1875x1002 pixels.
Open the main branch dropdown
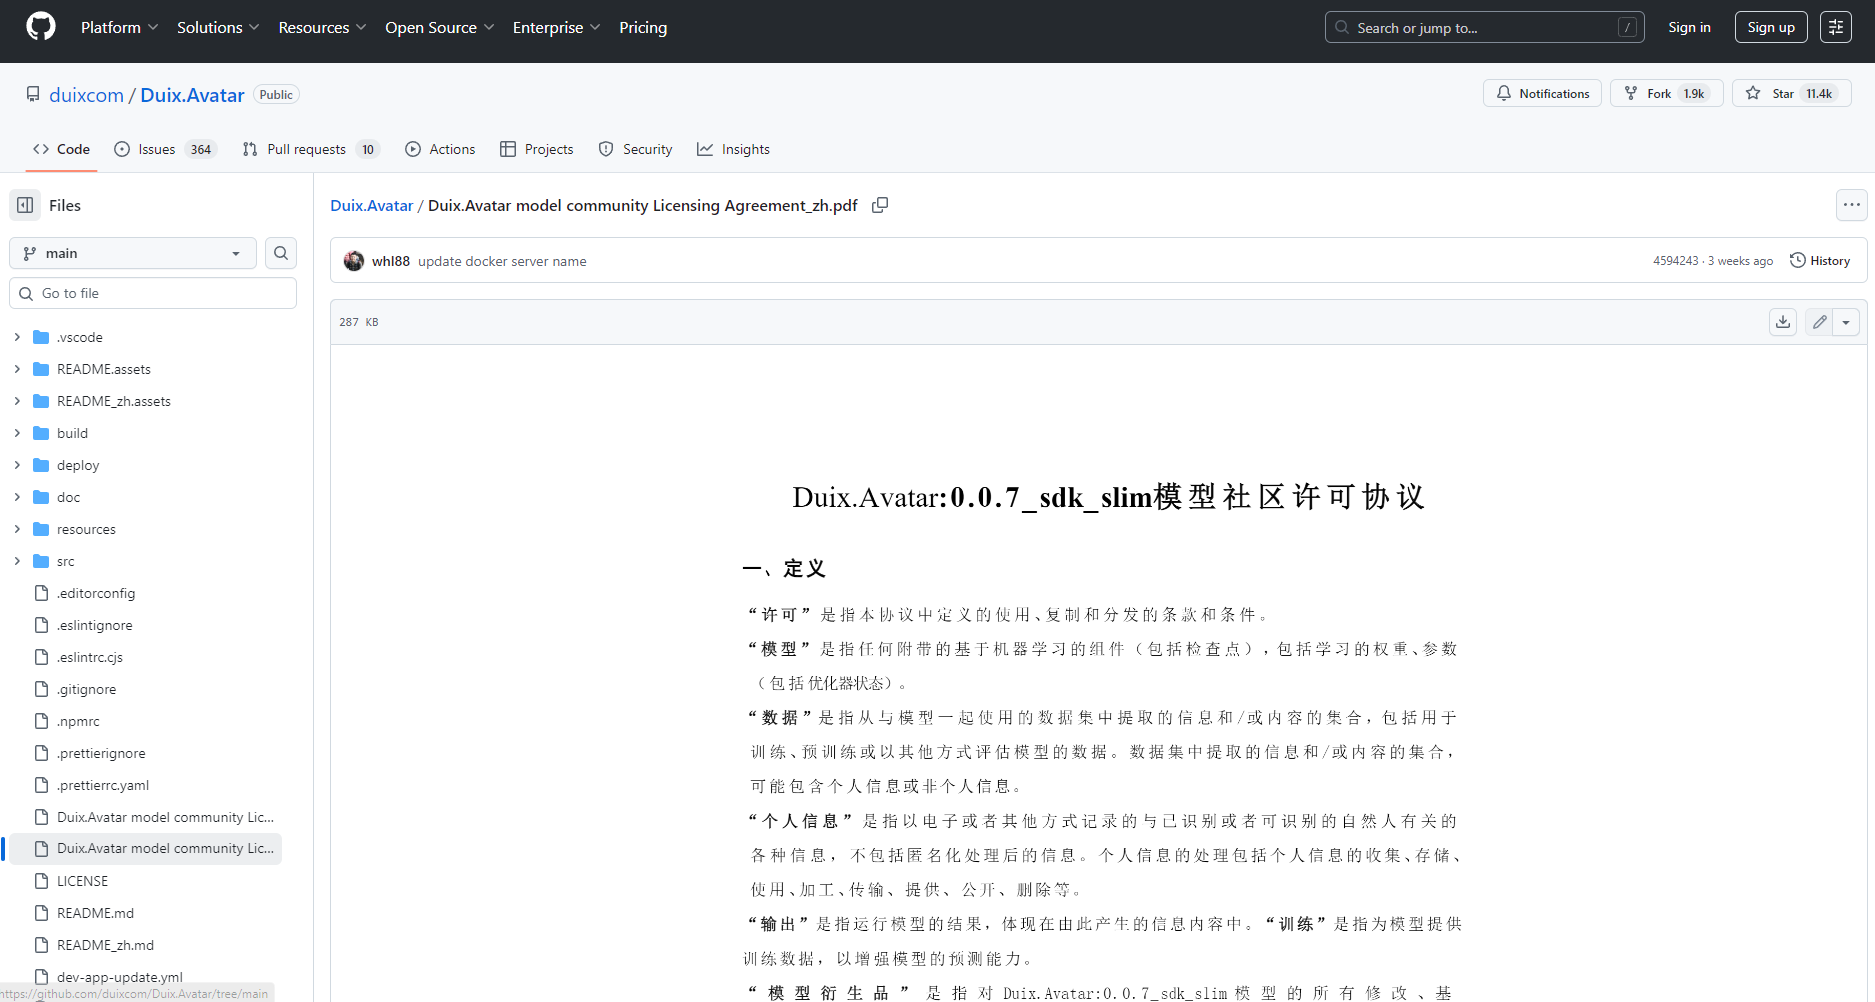tap(132, 253)
